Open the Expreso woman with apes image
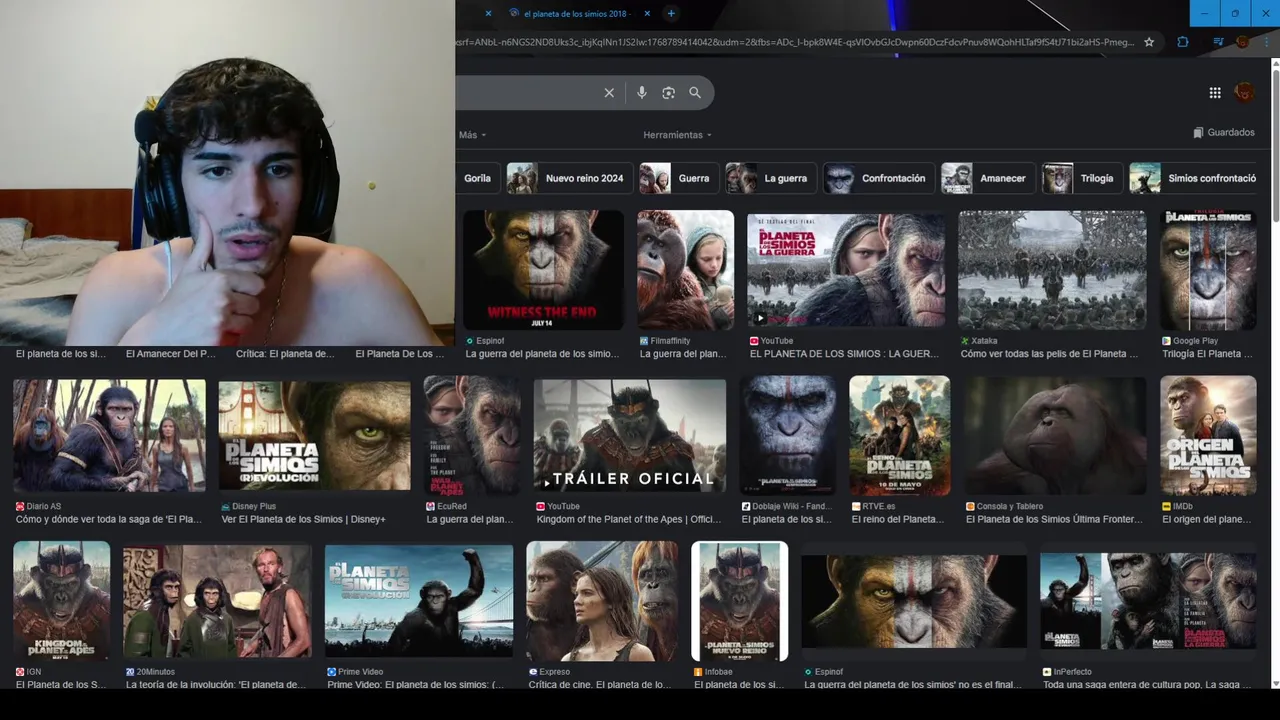 click(x=602, y=601)
